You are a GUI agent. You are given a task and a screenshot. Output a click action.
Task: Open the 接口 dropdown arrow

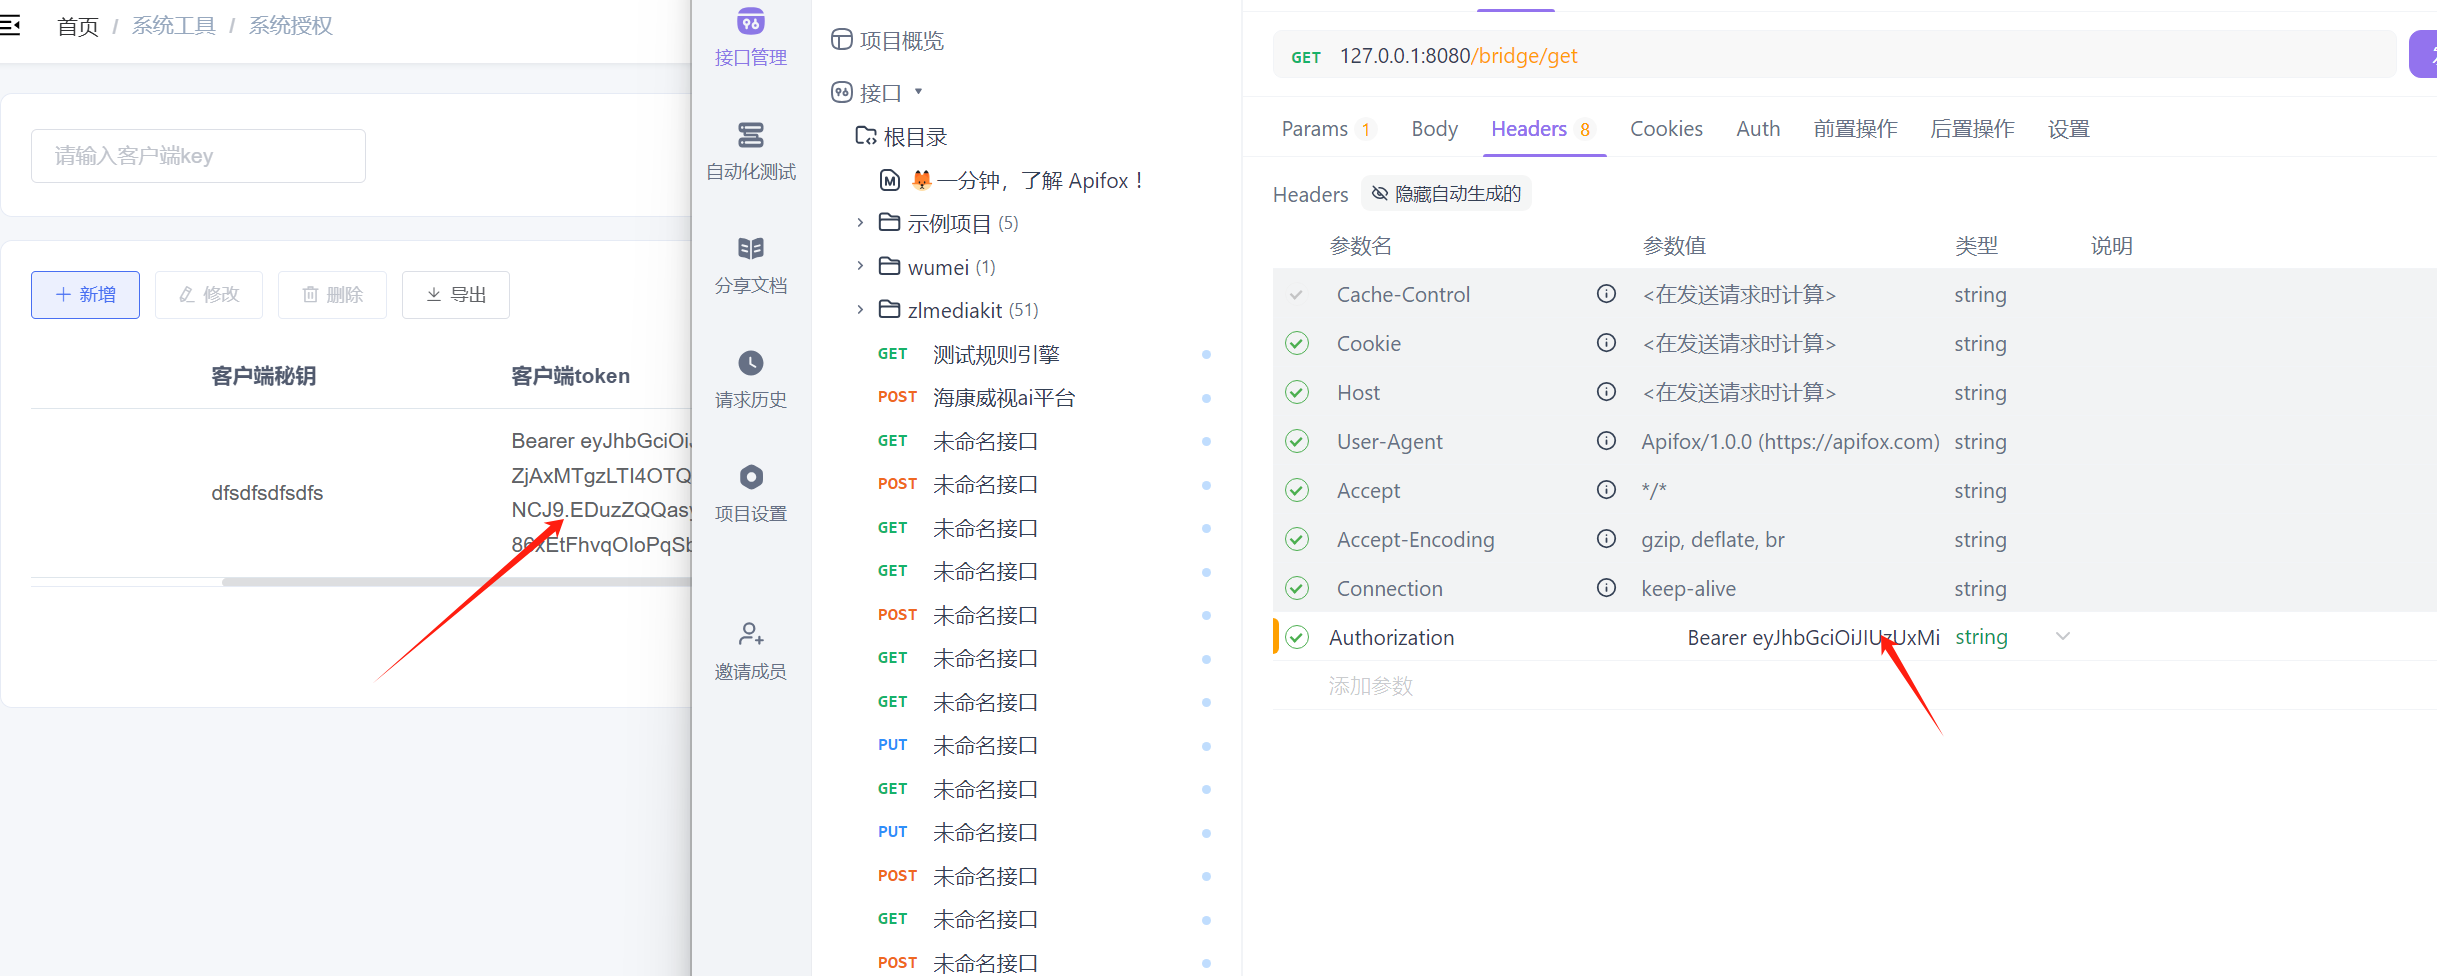point(918,92)
